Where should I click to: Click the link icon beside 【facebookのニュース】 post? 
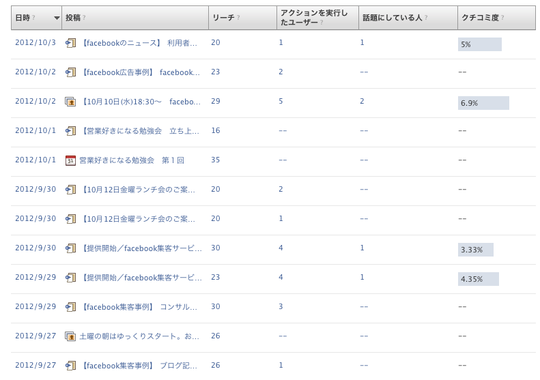pos(71,43)
